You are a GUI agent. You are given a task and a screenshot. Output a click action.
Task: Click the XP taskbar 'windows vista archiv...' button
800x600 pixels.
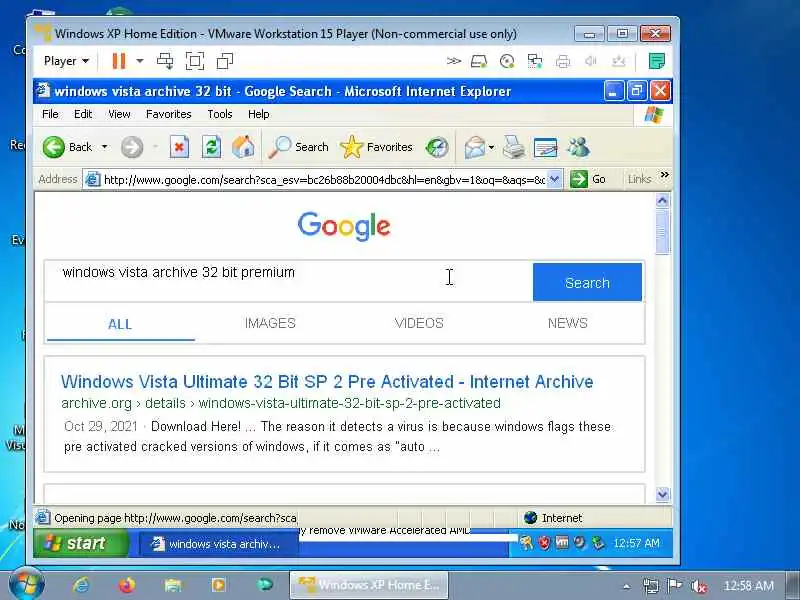click(218, 544)
